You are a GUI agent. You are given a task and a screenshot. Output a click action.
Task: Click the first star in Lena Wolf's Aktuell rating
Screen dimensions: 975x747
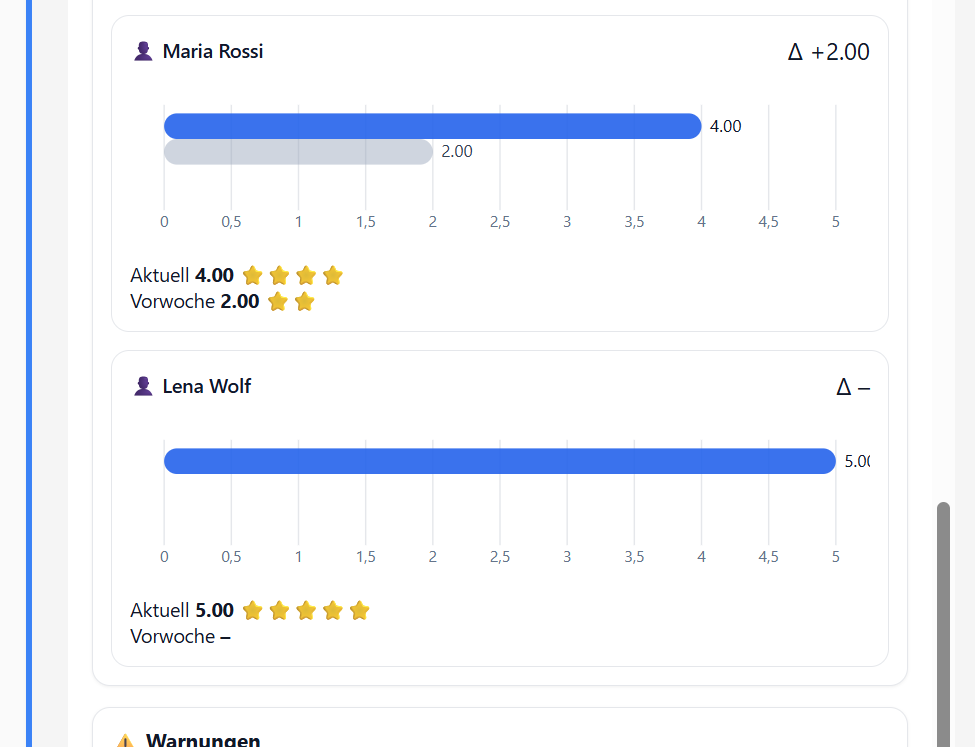coord(252,610)
